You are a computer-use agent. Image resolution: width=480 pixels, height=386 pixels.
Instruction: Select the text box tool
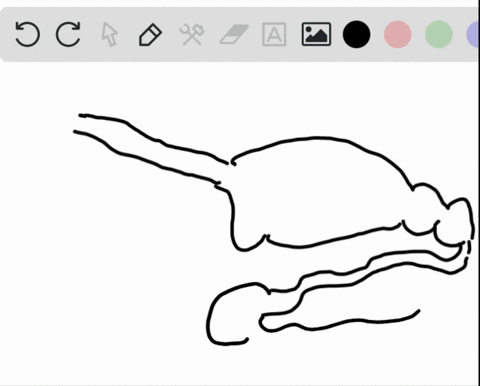274,34
